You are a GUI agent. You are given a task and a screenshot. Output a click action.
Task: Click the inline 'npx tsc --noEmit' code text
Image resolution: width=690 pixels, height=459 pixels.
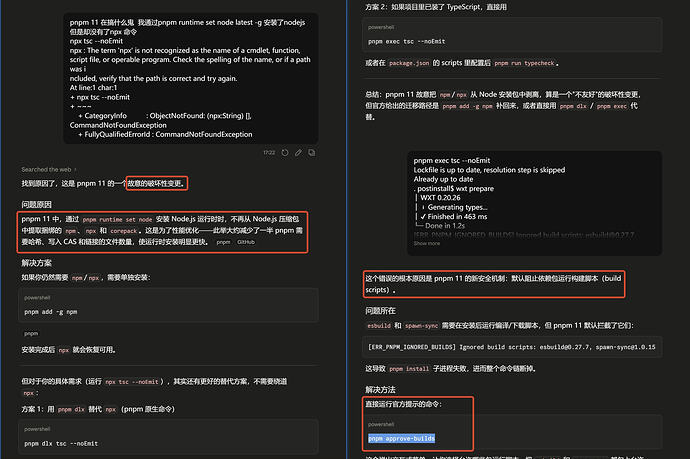pyautogui.click(x=132, y=382)
